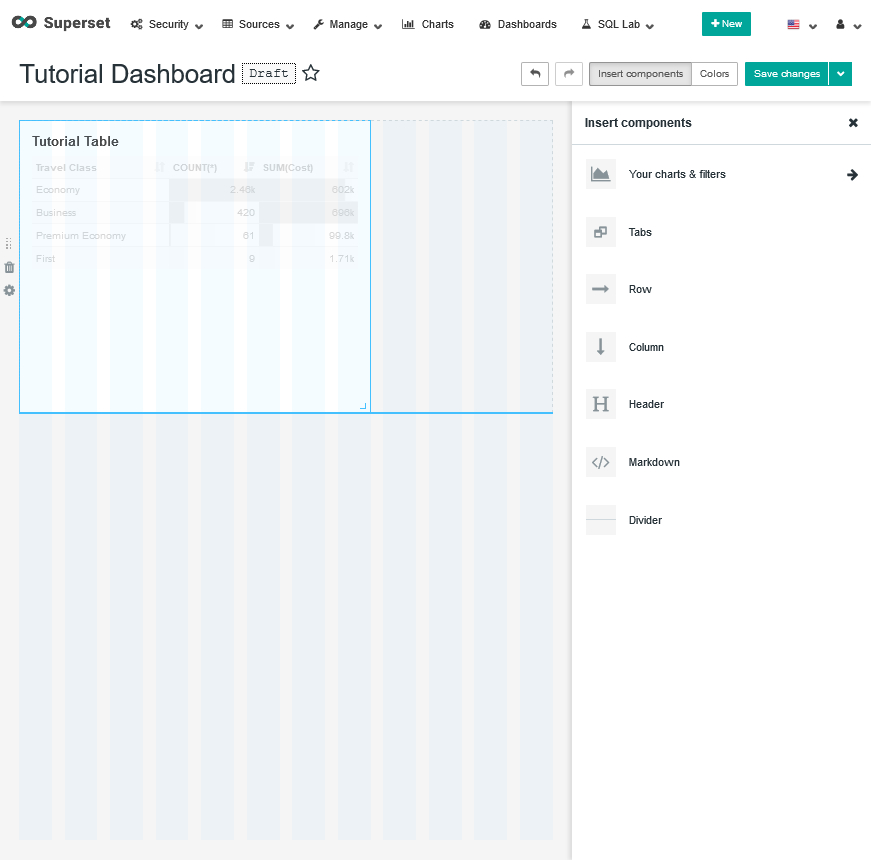
Task: Open the Dashboards menu item
Action: (x=518, y=24)
